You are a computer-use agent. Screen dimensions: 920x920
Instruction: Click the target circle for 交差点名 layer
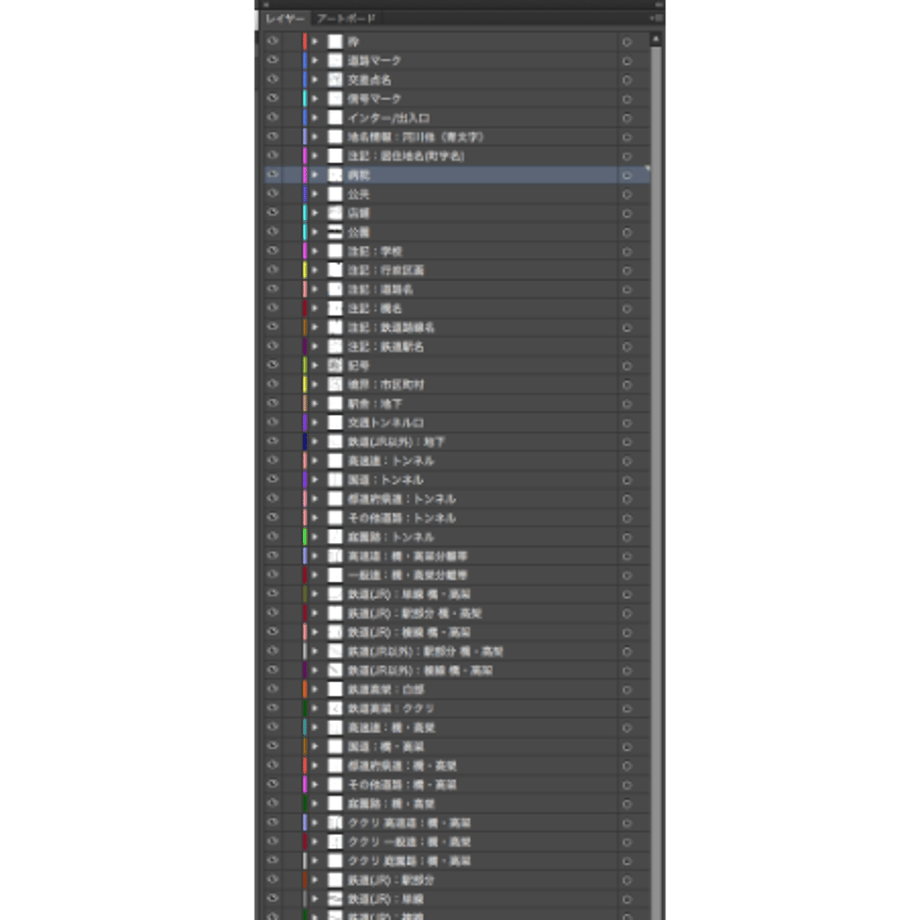tap(627, 80)
